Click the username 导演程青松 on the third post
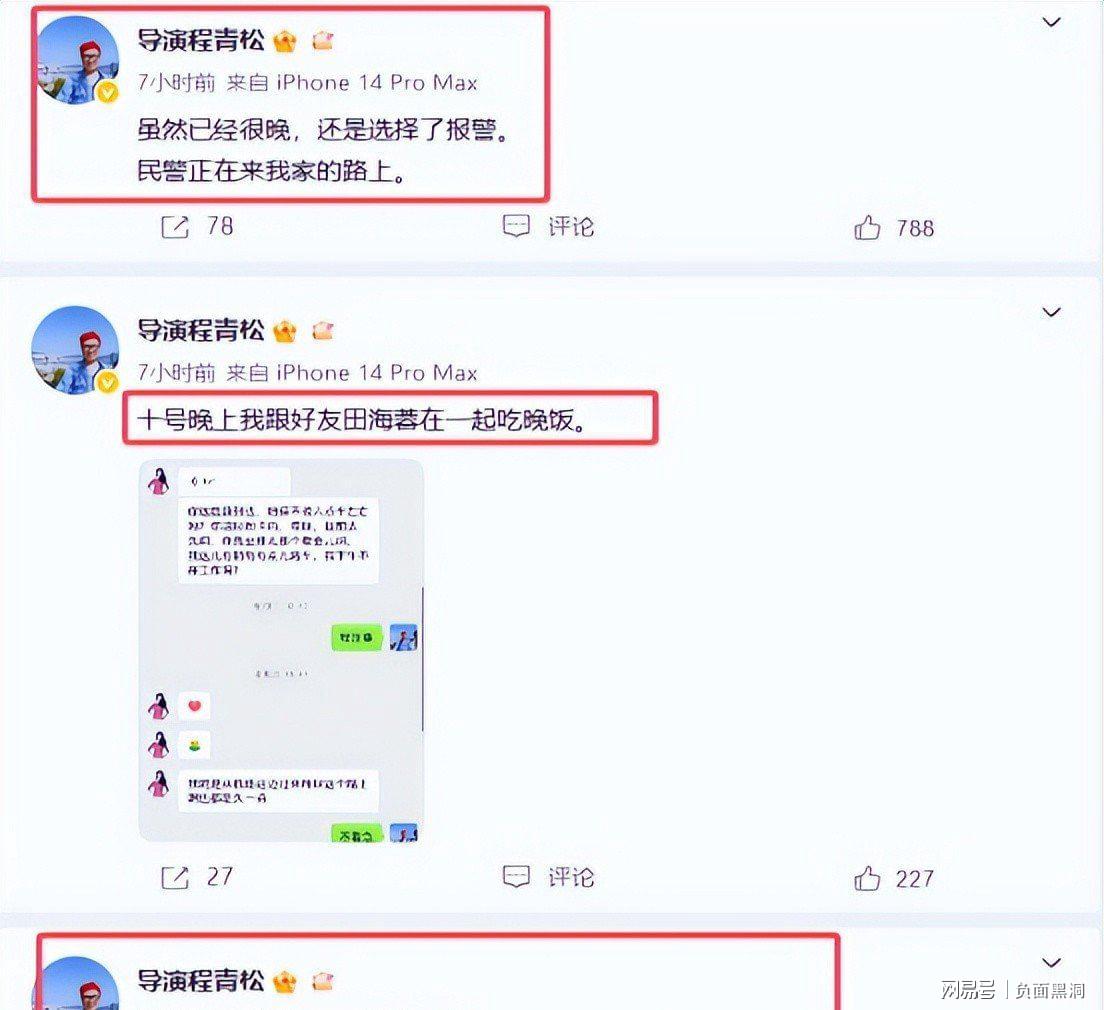1104x1010 pixels. coord(201,980)
